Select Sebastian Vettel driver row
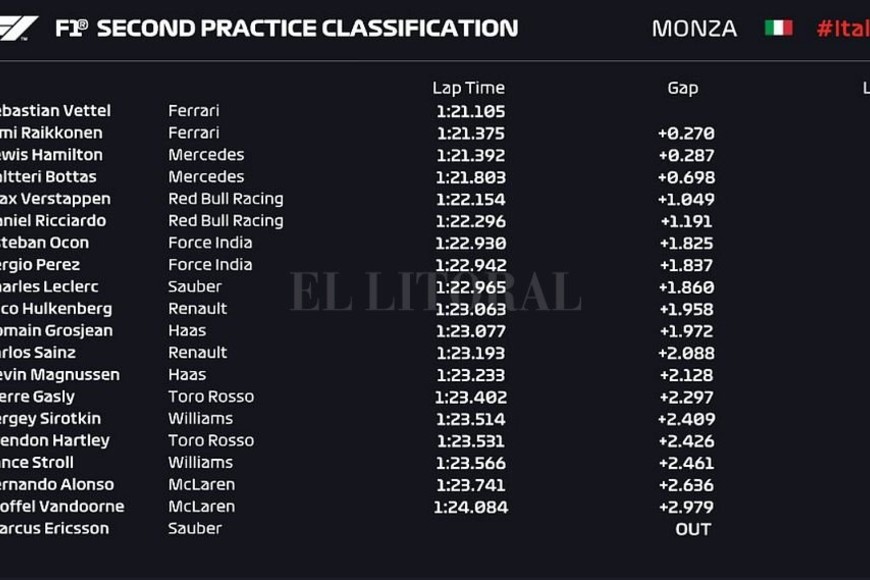870x580 pixels. 55,111
